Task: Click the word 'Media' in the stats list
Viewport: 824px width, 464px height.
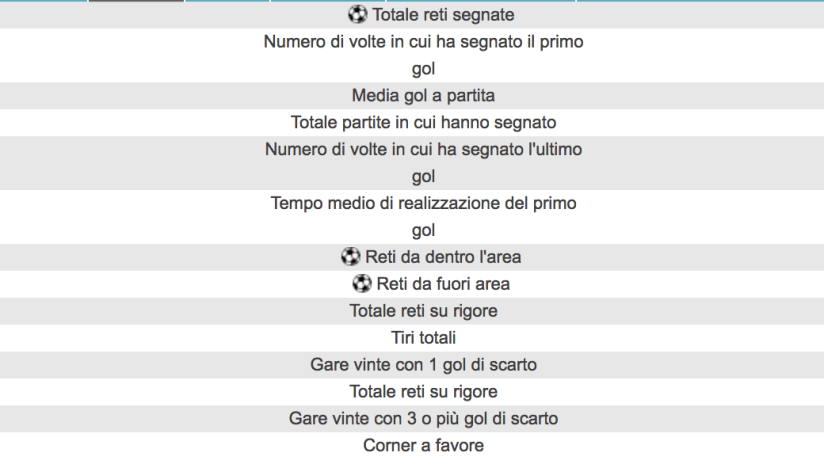Action: pos(374,96)
